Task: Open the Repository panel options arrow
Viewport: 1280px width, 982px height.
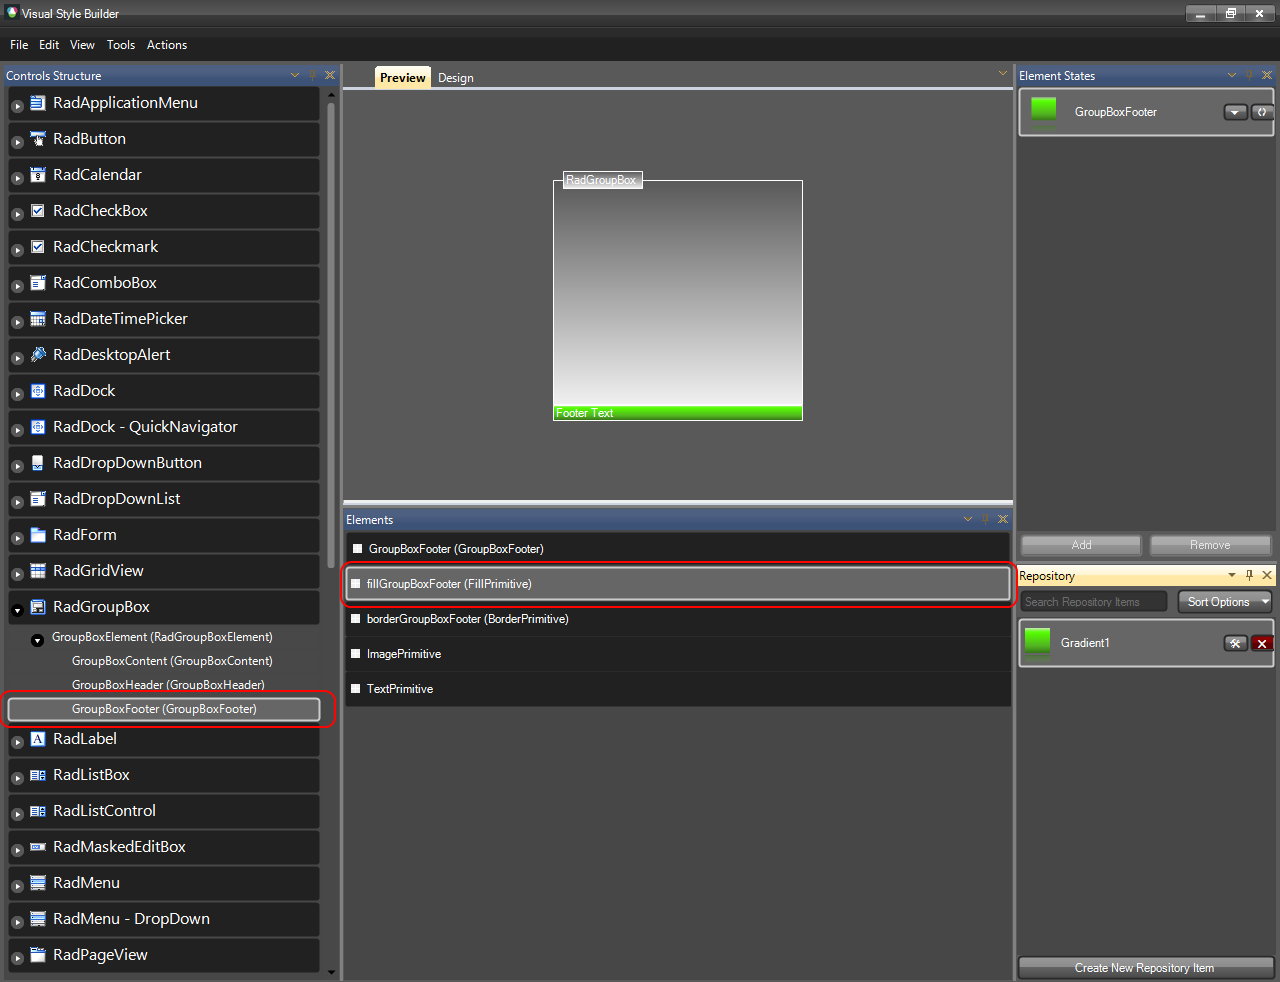Action: coord(1232,575)
